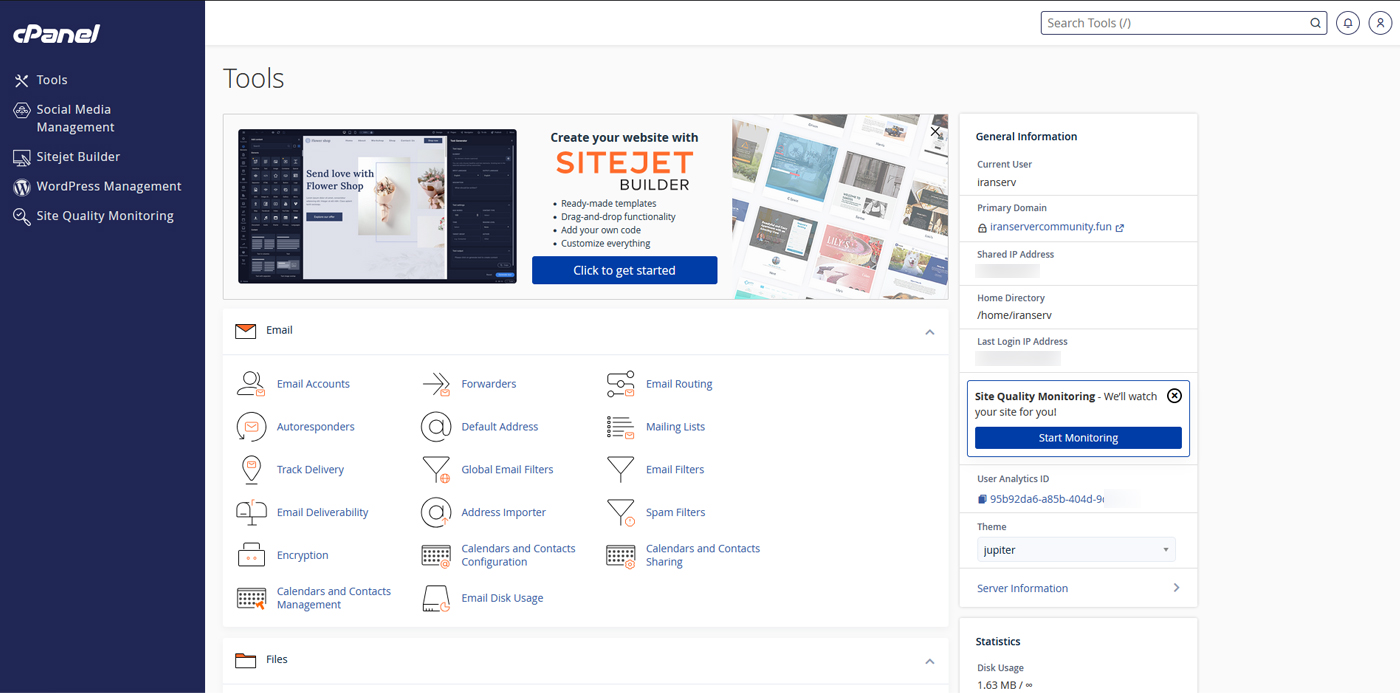This screenshot has width=1400, height=693.
Task: Select Sitejet Builder in the sidebar
Action: pos(78,157)
